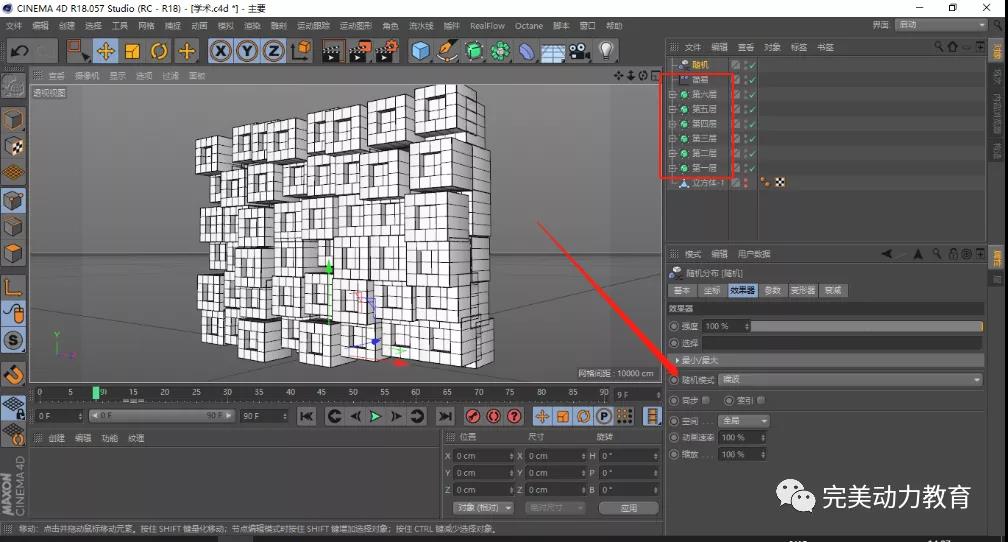1008x542 pixels.
Task: Open the spline pen tool
Action: click(x=448, y=51)
